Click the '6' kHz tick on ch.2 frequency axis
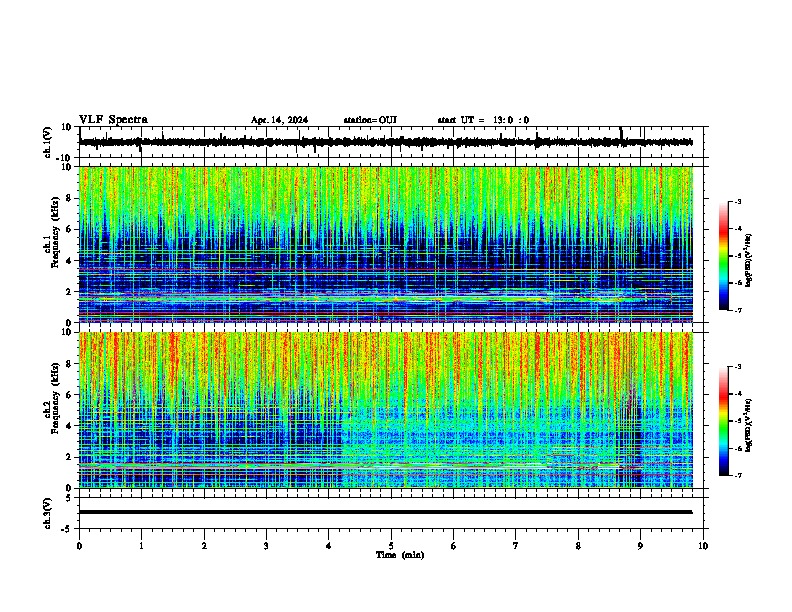Viewport: 792px width, 612px height. pos(70,395)
